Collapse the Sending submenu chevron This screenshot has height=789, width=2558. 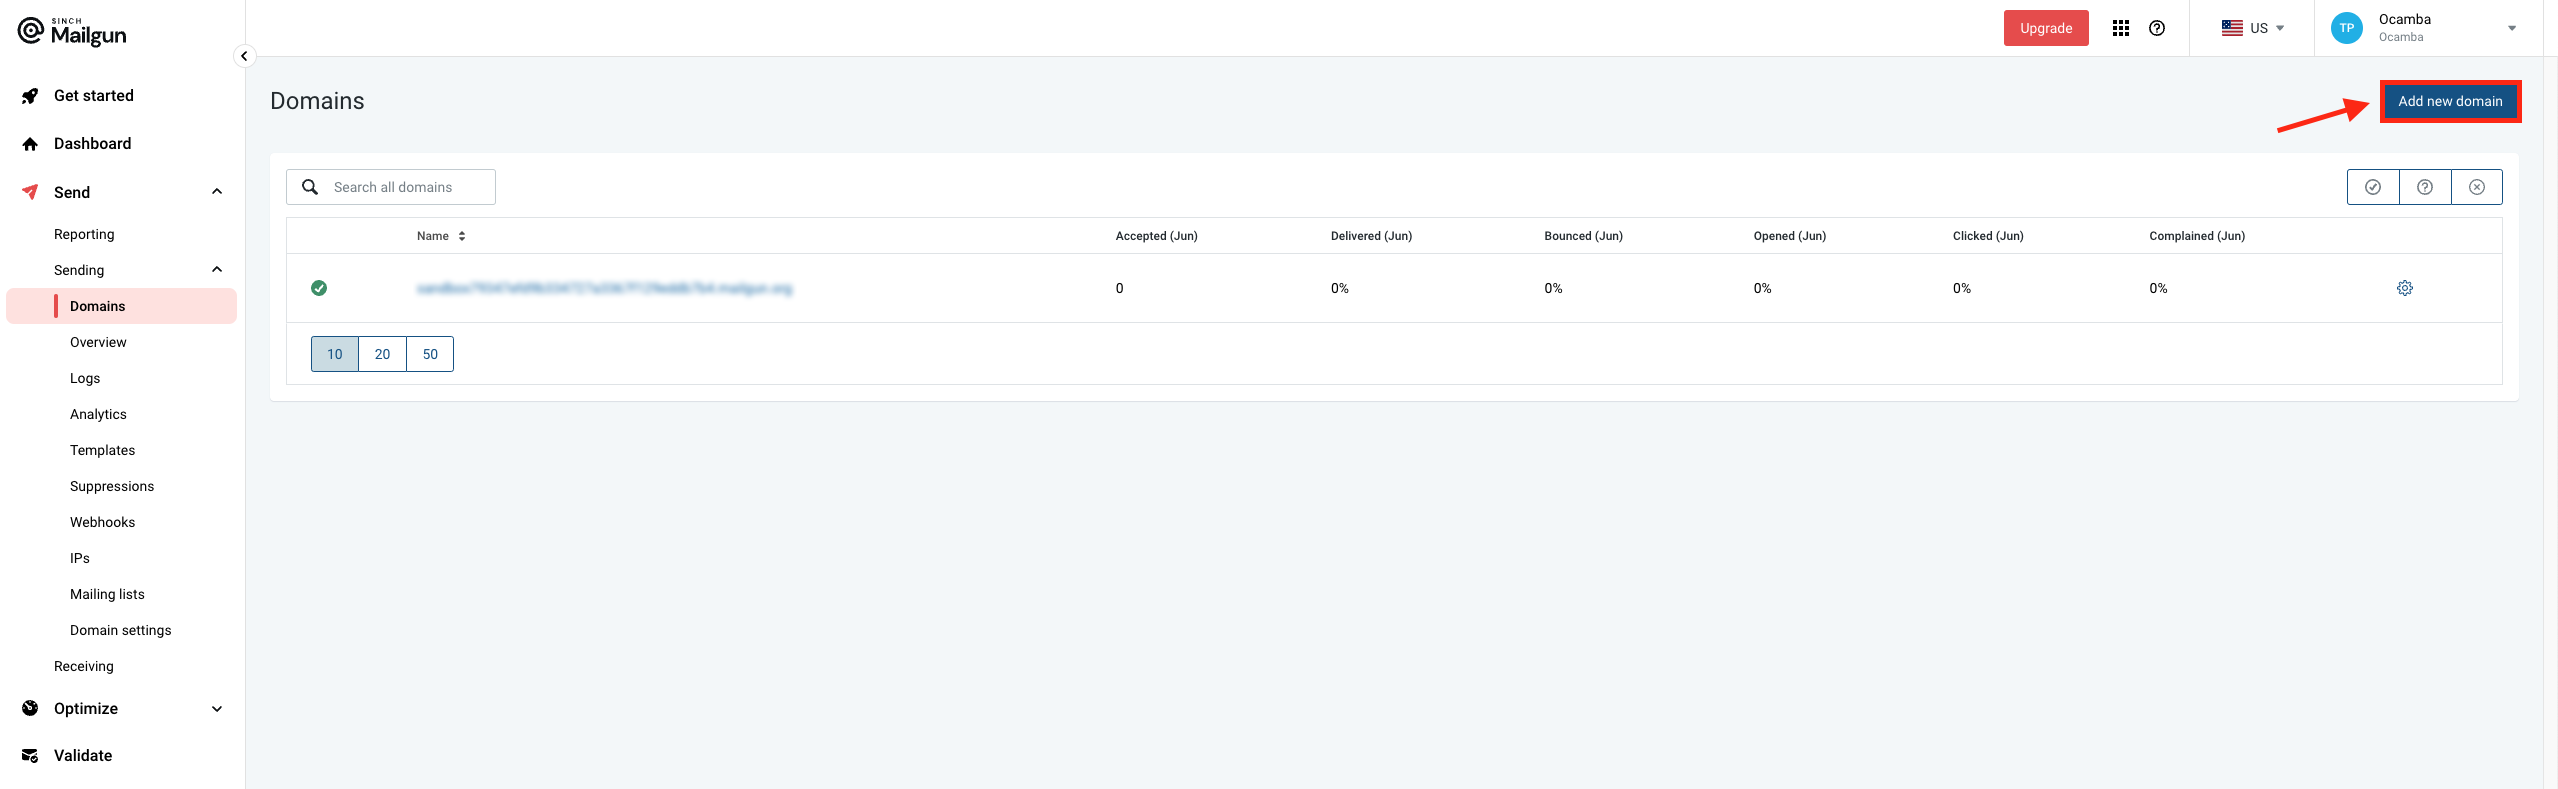[x=217, y=270]
